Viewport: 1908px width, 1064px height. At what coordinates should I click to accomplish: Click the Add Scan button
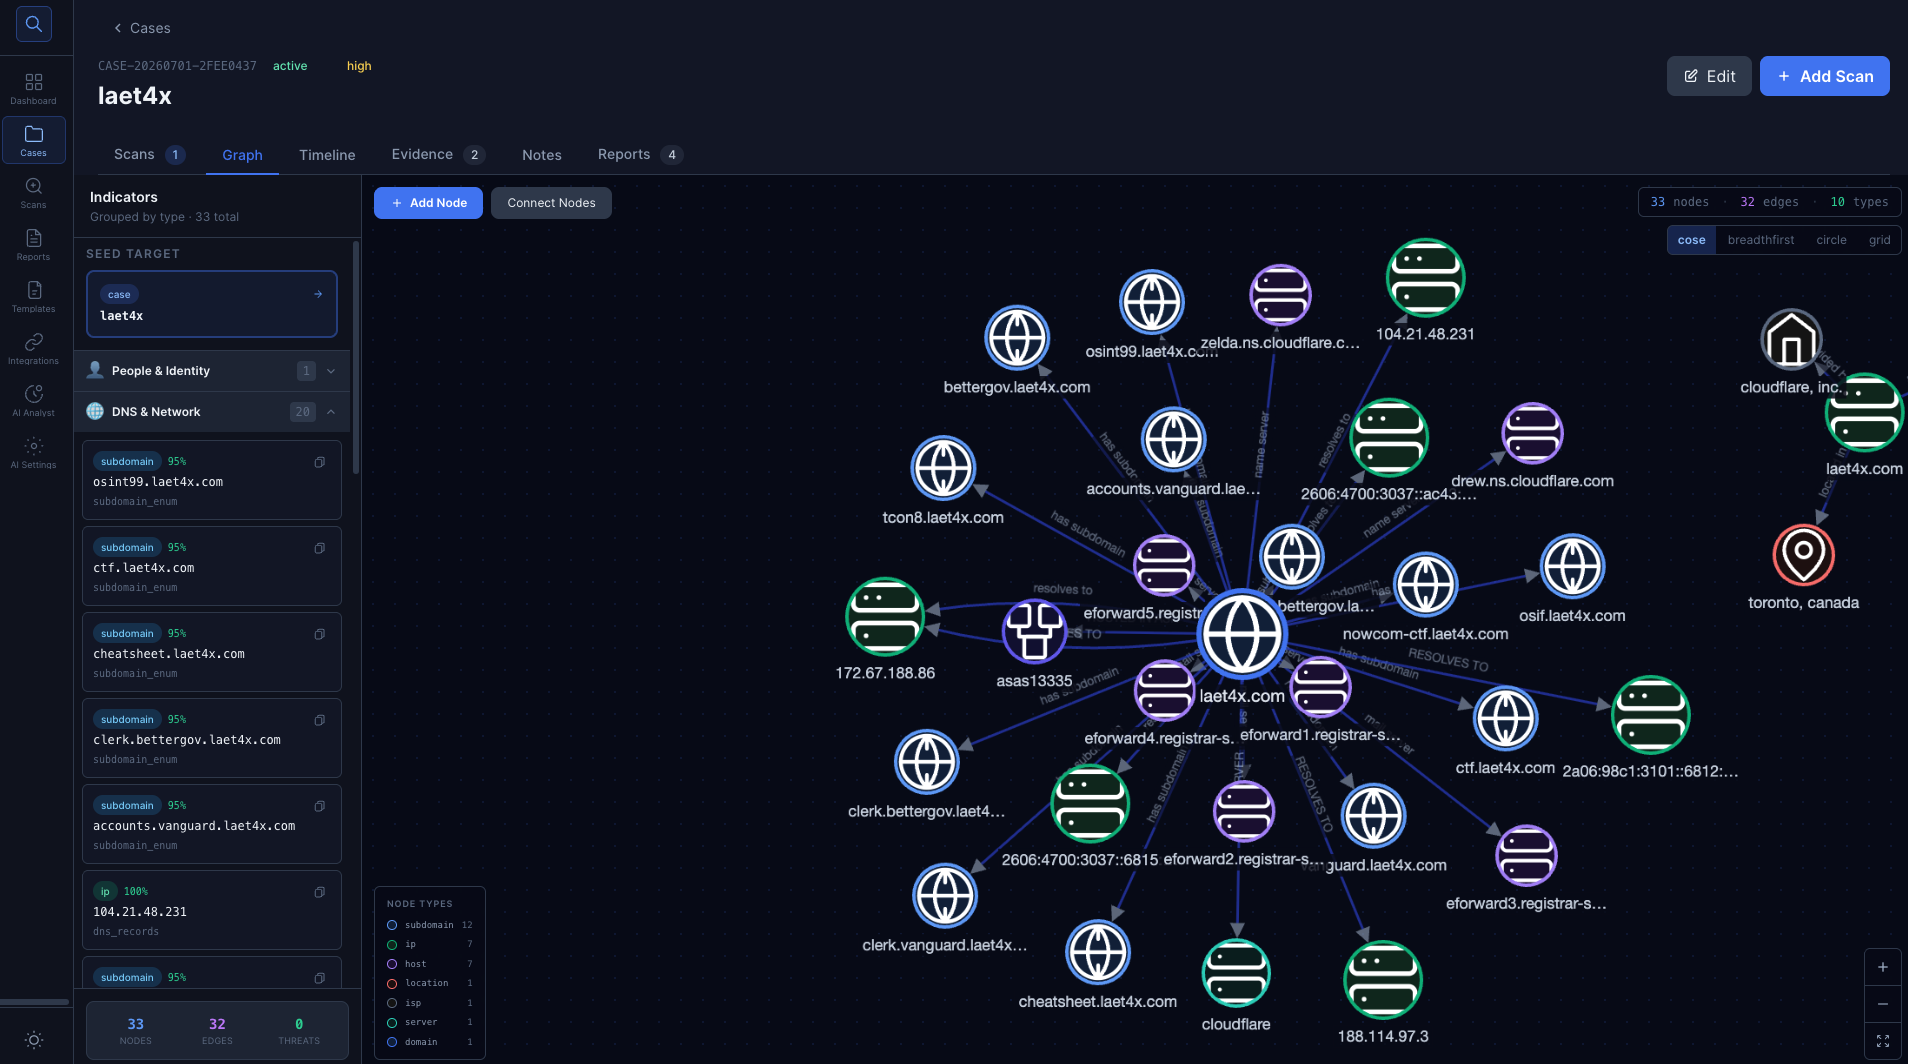point(1824,76)
